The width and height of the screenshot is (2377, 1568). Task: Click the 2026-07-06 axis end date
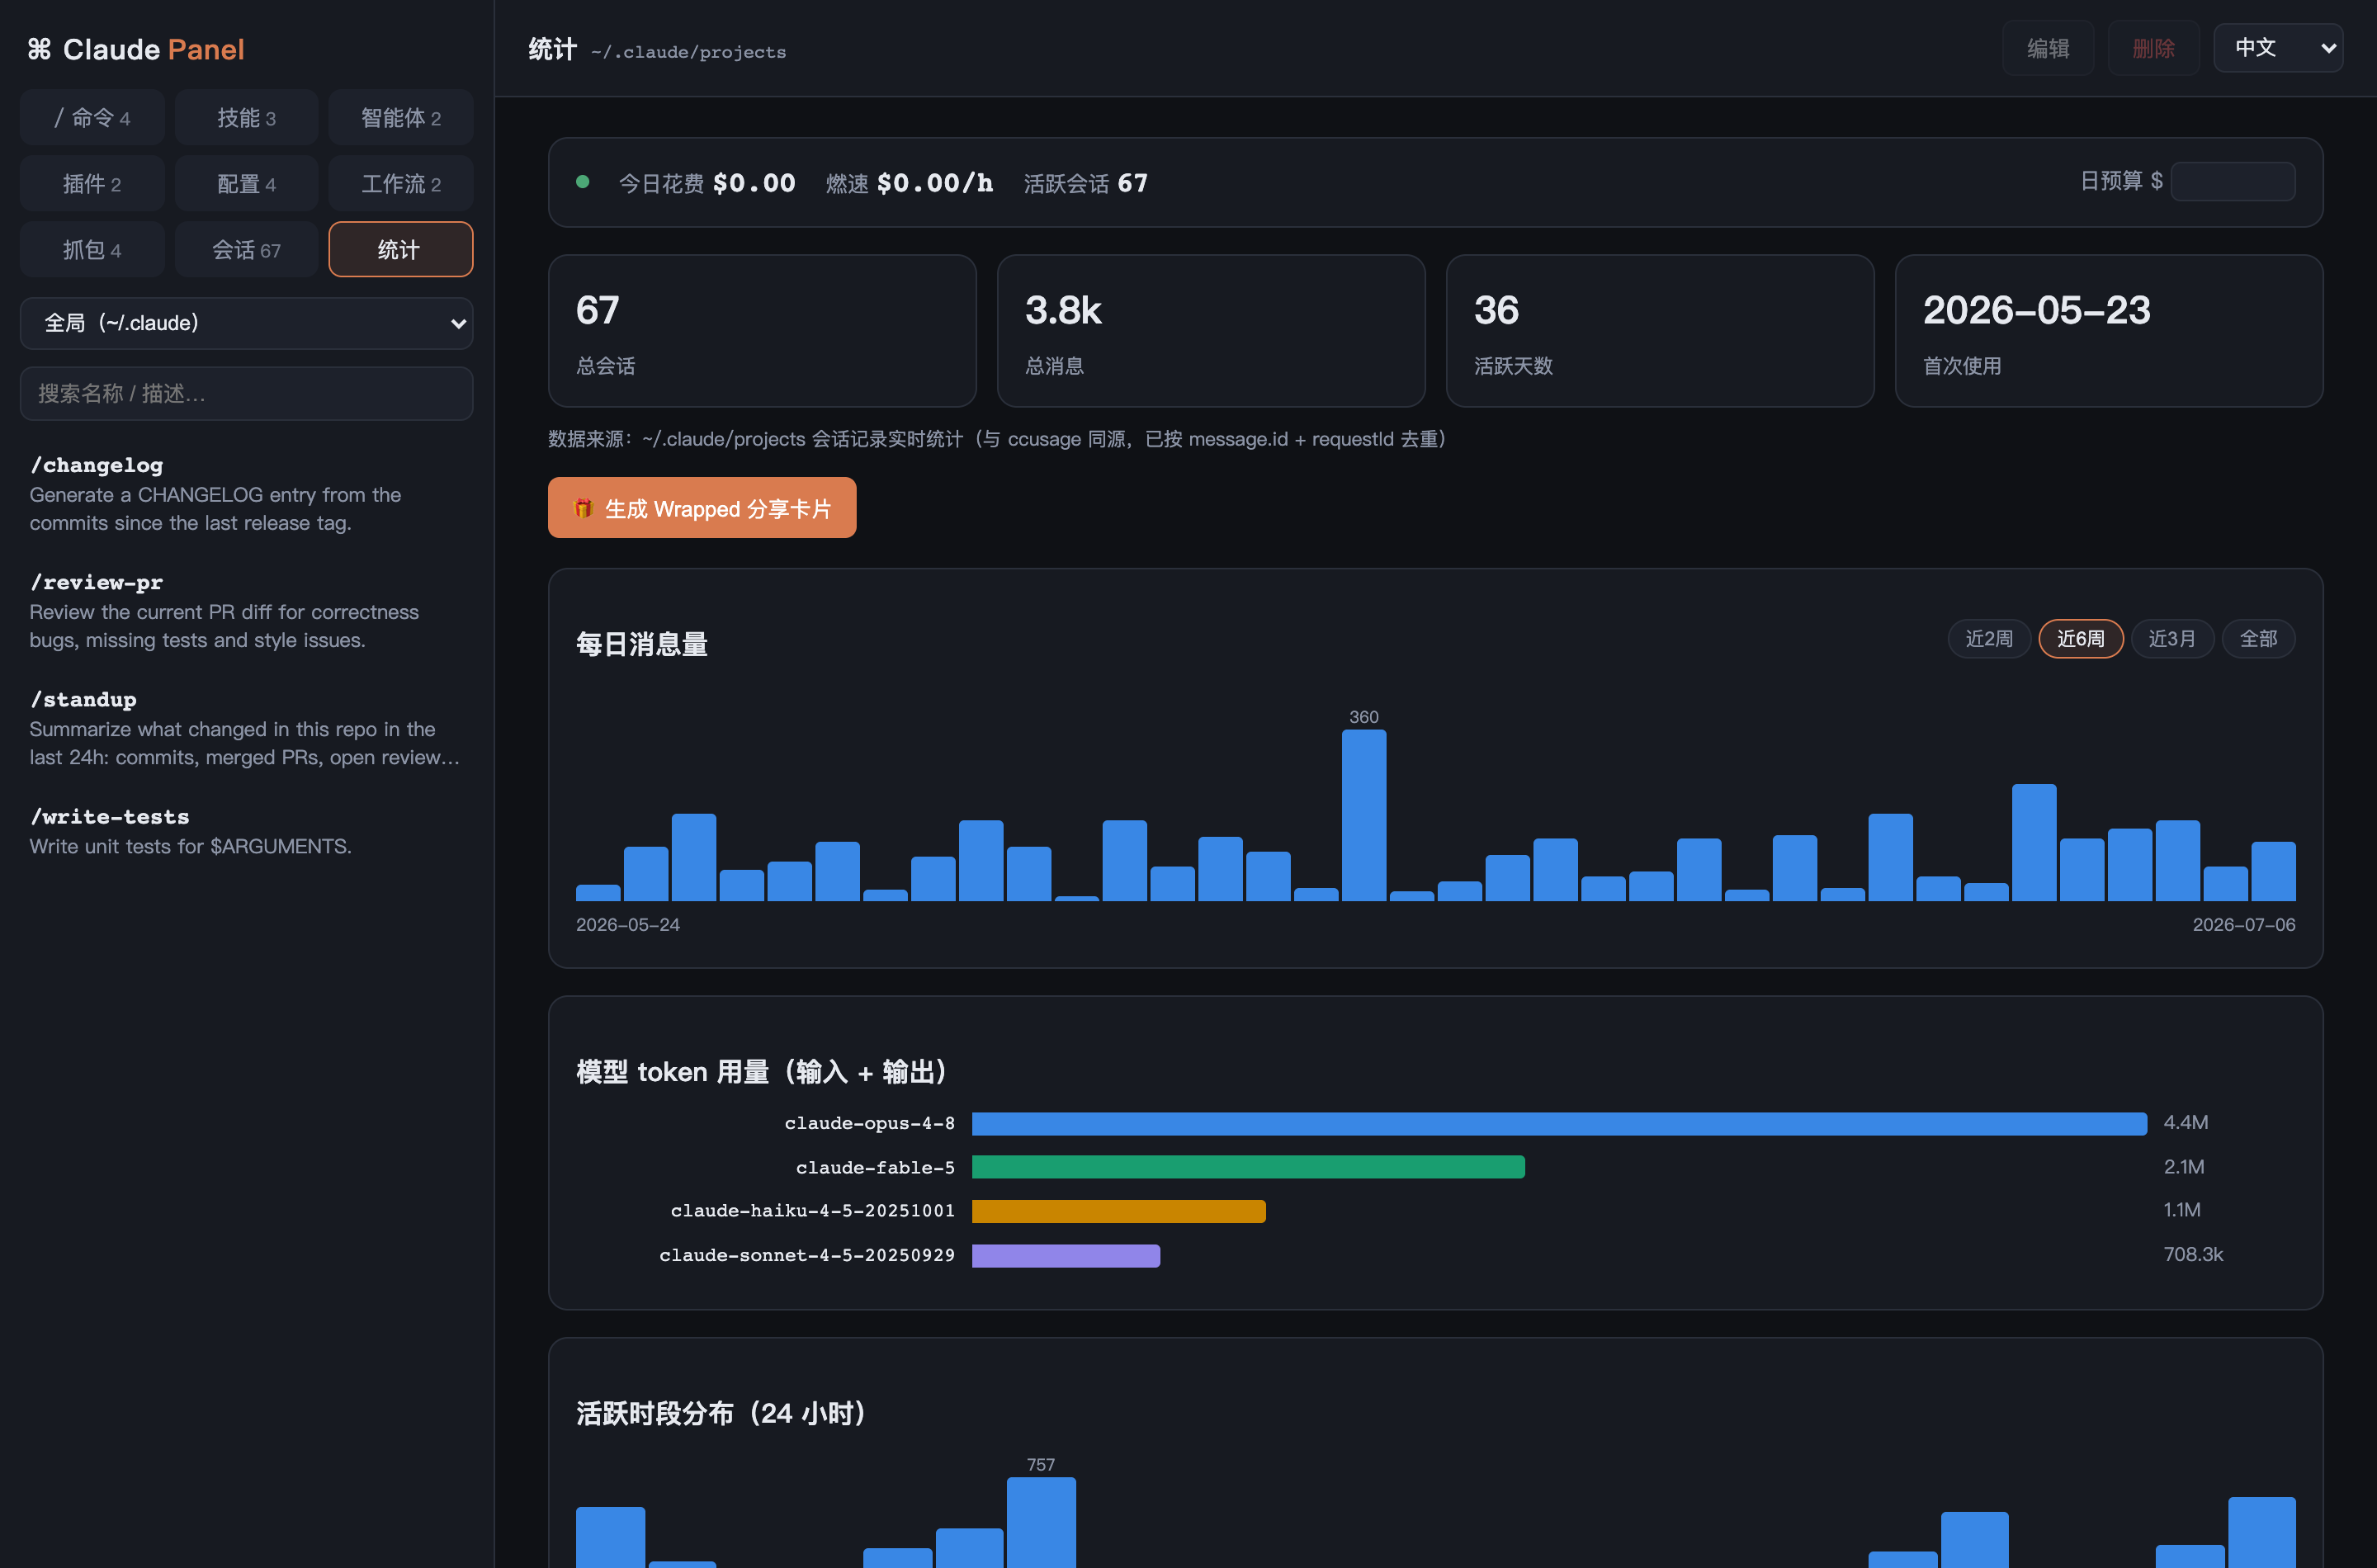(2243, 924)
